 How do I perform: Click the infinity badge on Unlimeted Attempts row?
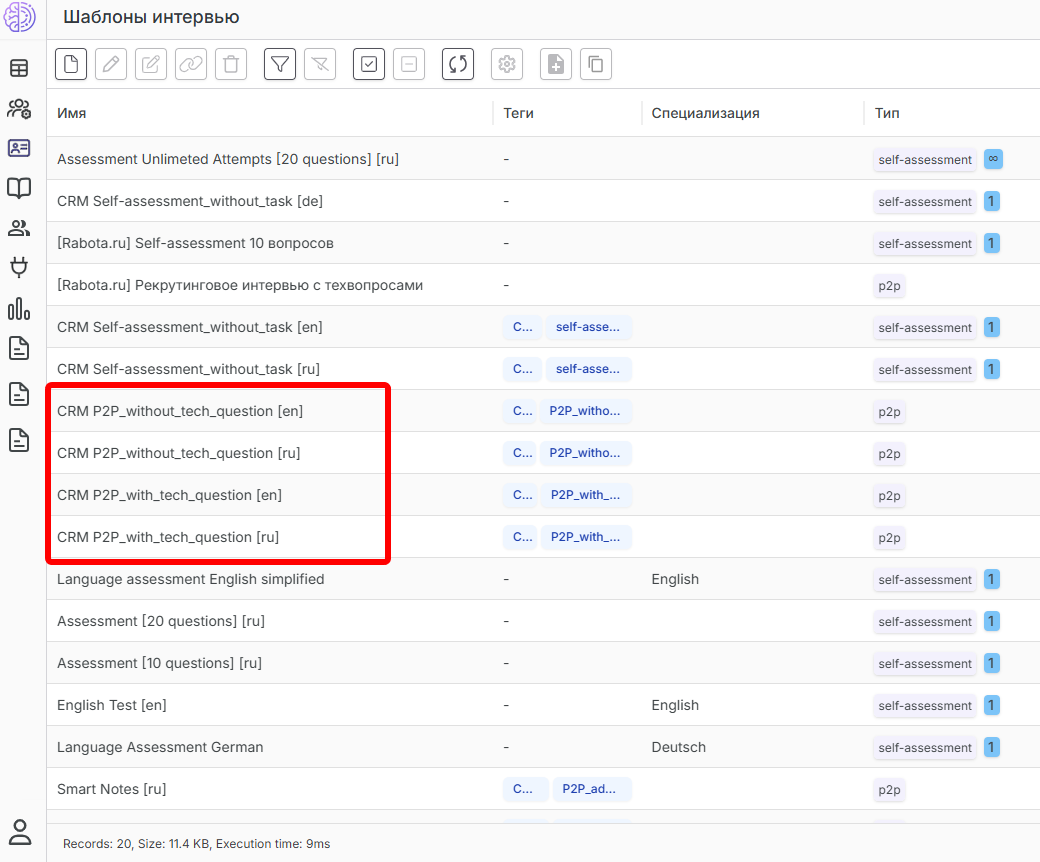point(993,159)
